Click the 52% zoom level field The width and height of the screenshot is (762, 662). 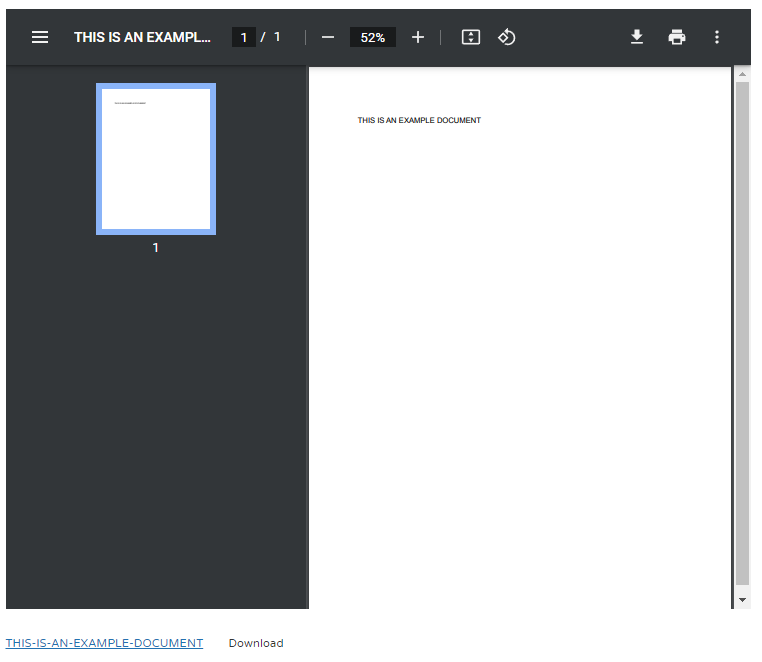[x=373, y=37]
